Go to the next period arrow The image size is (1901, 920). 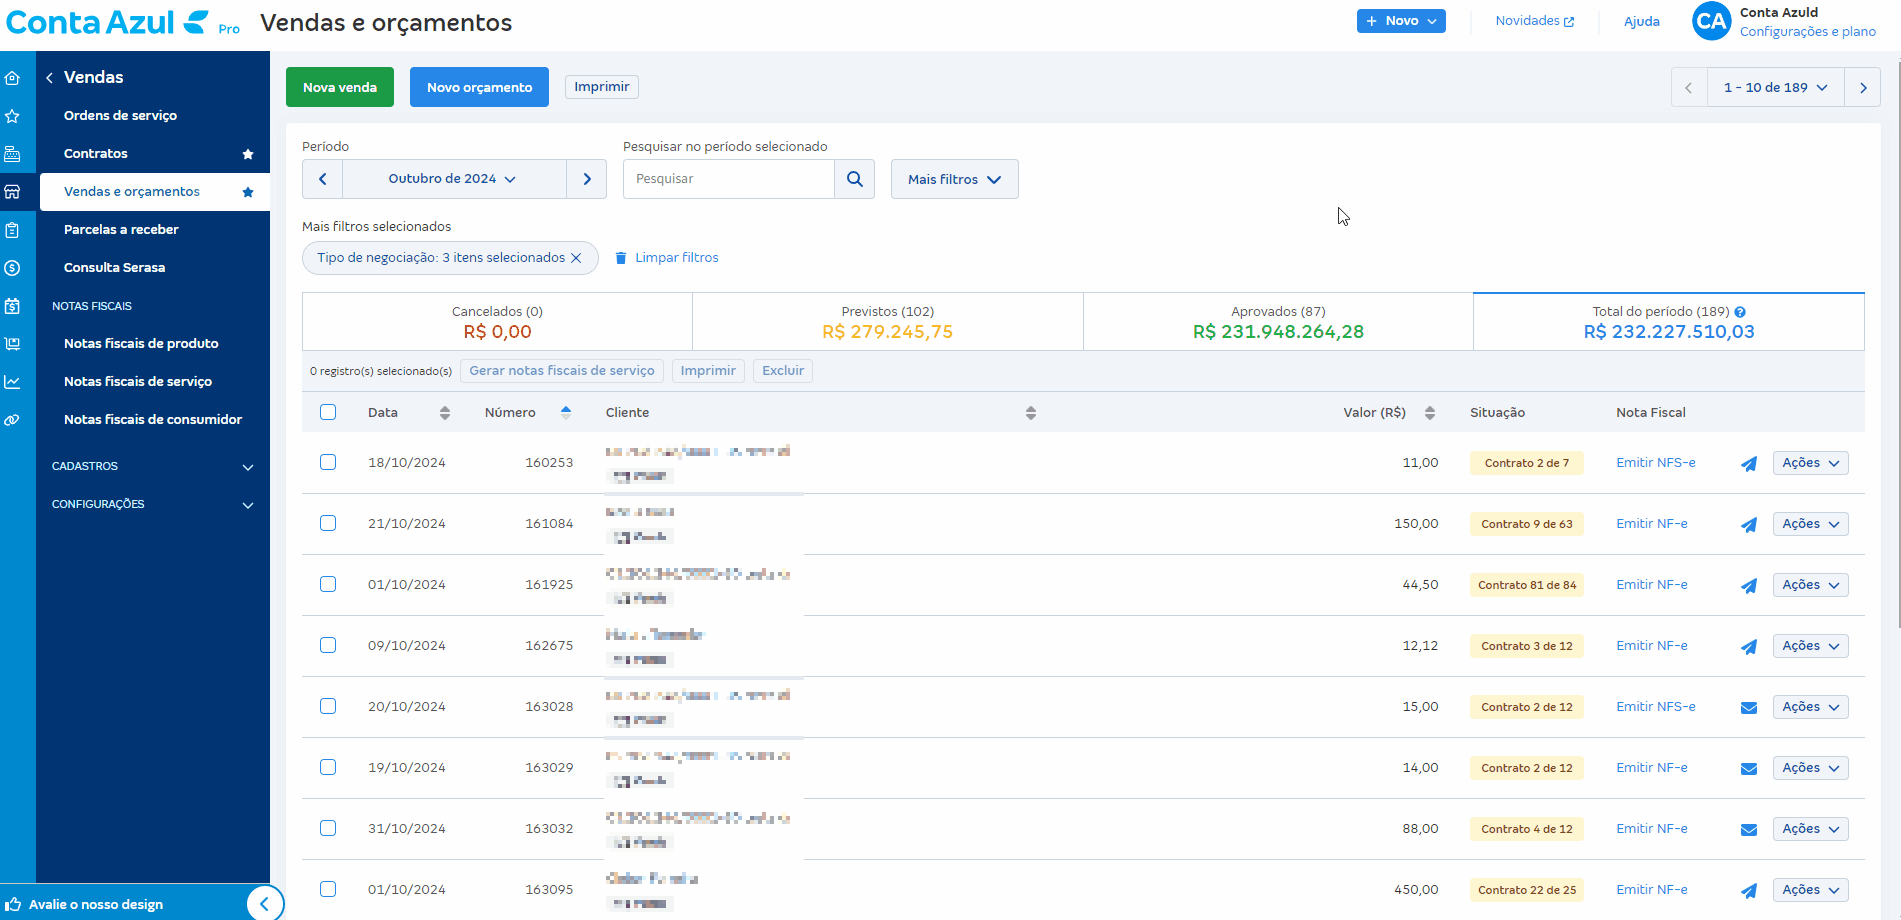(587, 179)
